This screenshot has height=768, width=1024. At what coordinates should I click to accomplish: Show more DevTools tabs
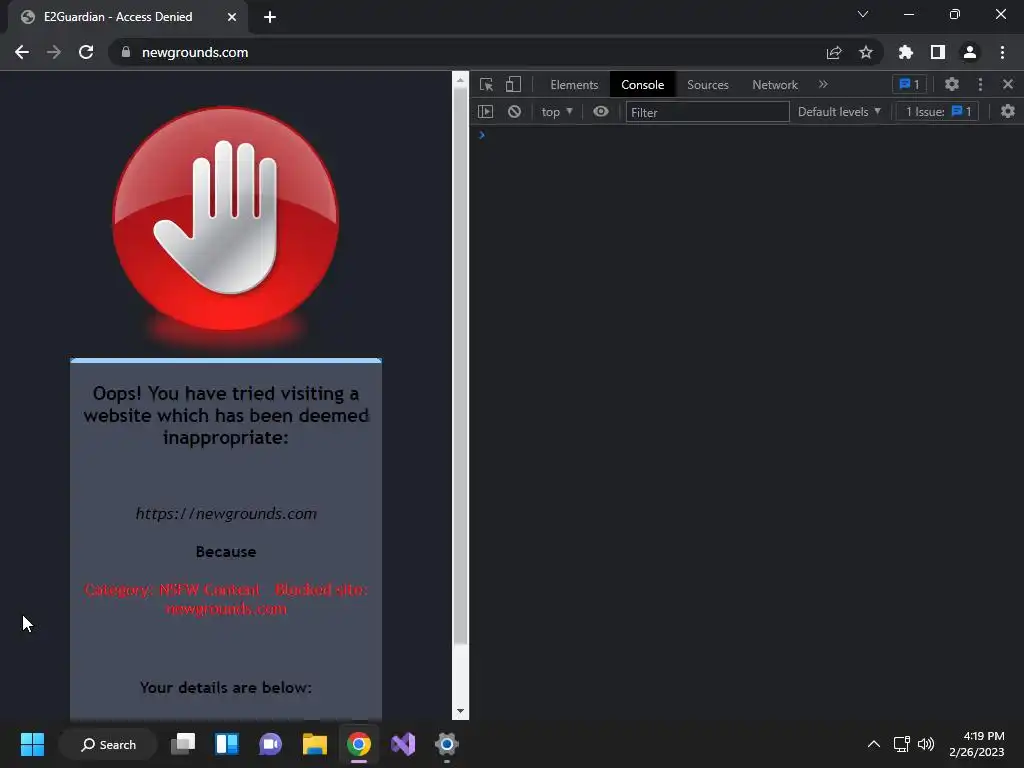pos(823,84)
